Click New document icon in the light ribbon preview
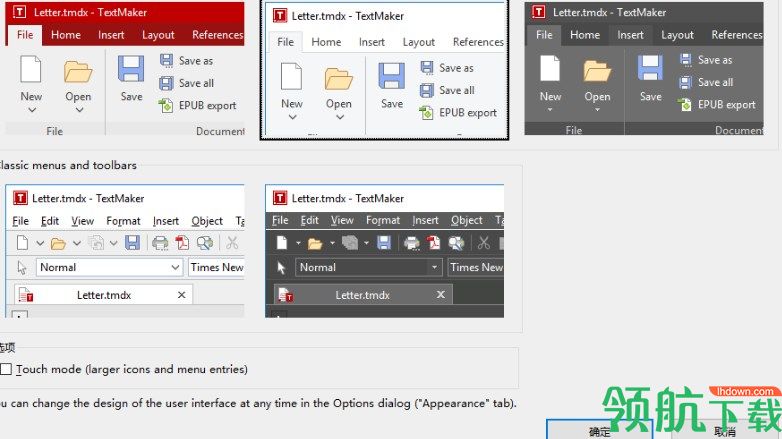The width and height of the screenshot is (782, 439). click(292, 76)
